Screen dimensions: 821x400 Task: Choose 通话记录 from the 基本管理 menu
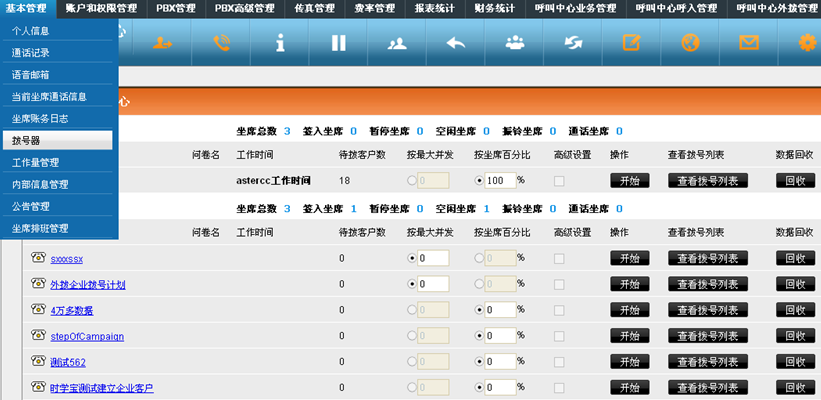pos(30,53)
